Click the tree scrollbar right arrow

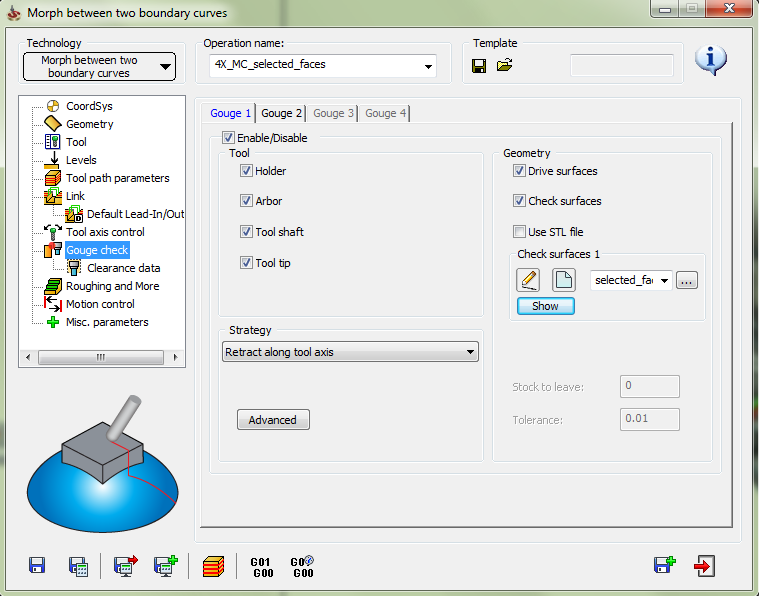[175, 357]
